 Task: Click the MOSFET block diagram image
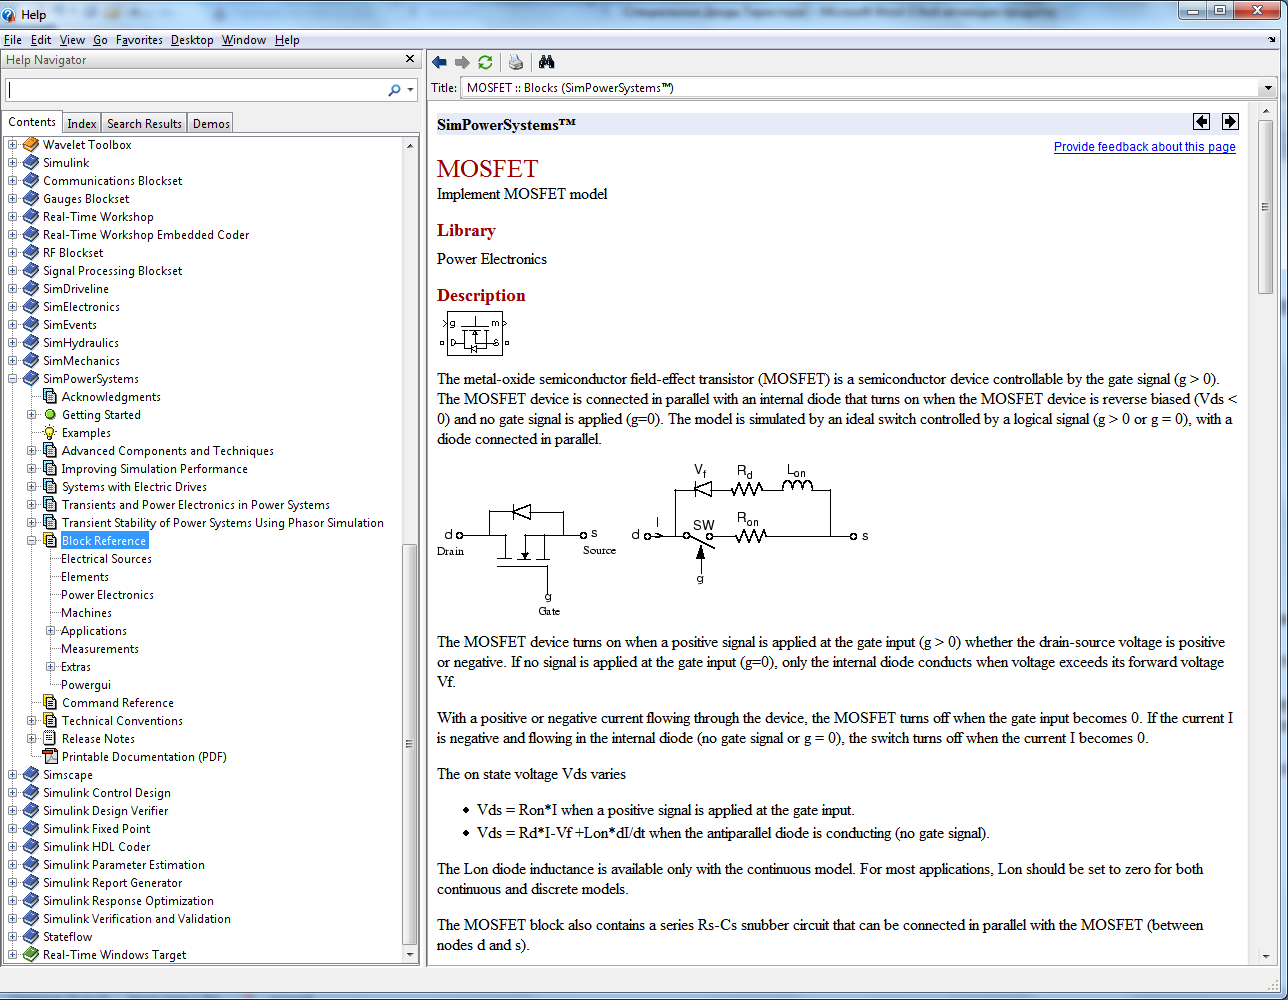click(475, 333)
